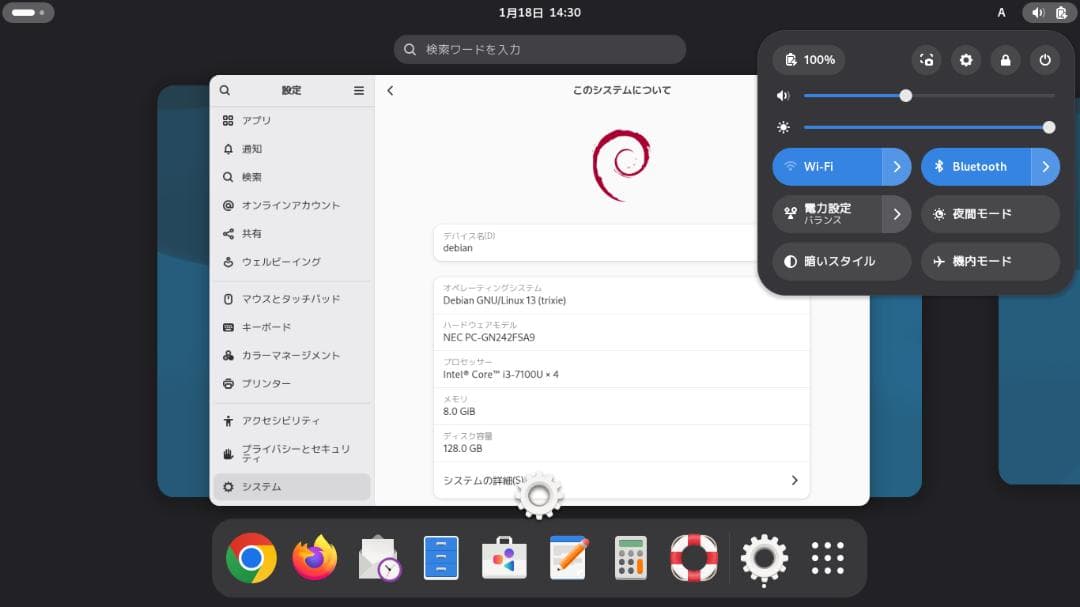Enable 機内モード (airplane mode)
The image size is (1080, 607).
coord(990,261)
